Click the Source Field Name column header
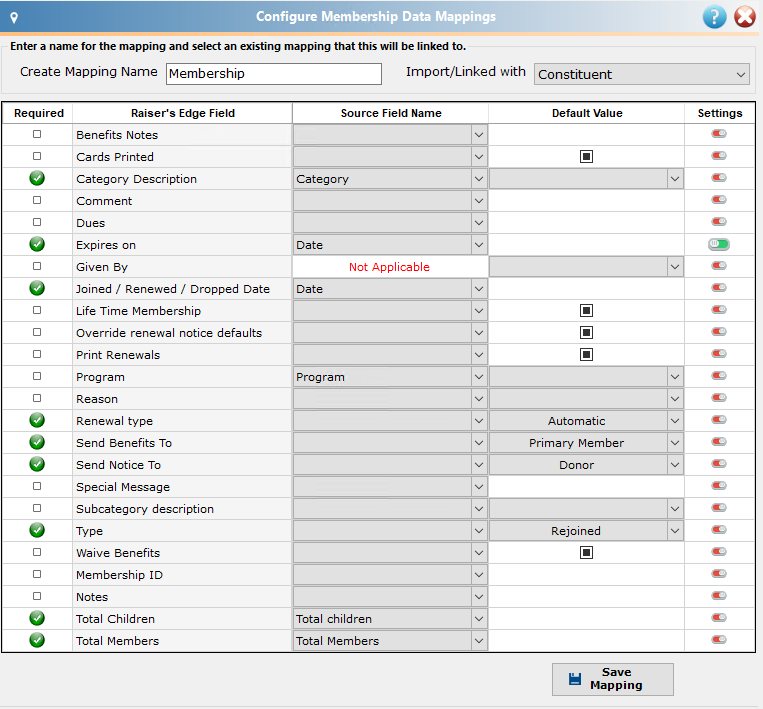This screenshot has width=763, height=709. [x=391, y=113]
